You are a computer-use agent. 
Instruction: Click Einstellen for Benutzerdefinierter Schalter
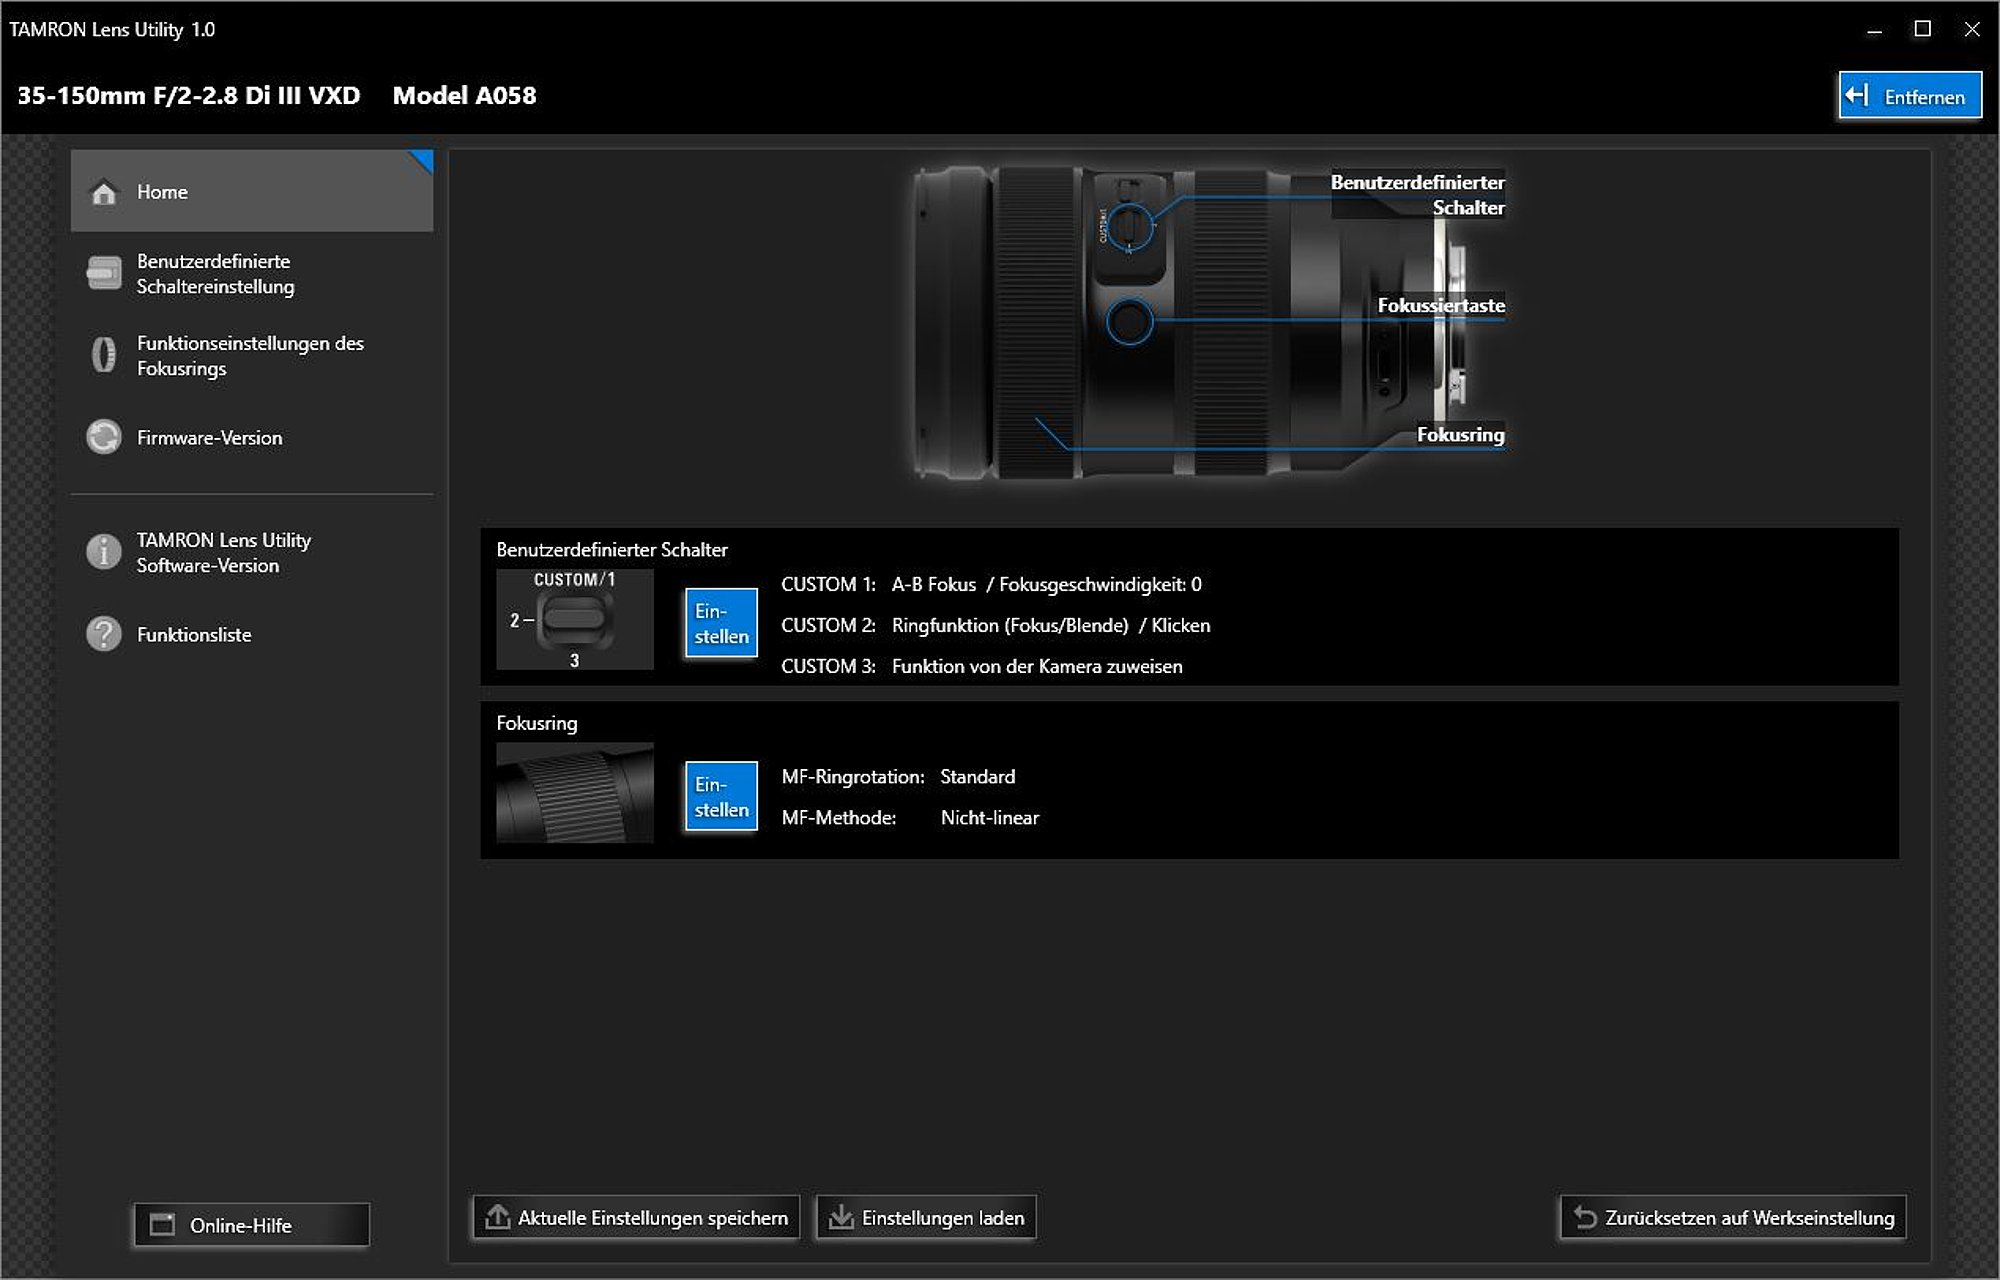click(x=721, y=623)
